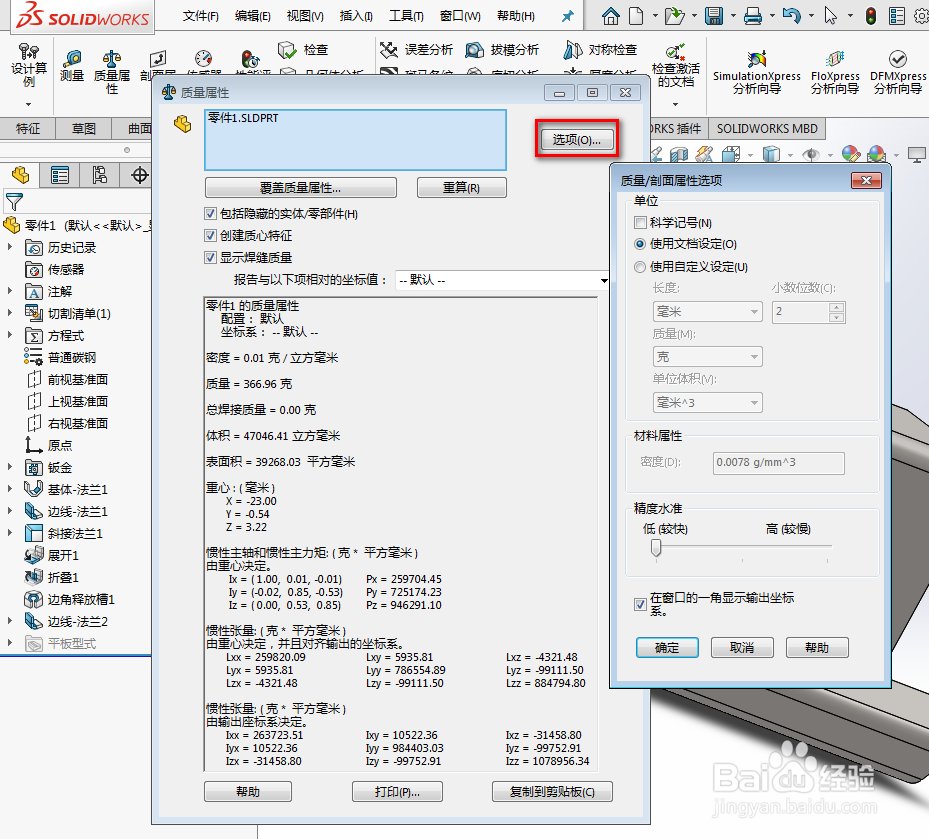Screen dimensions: 929x839
Task: Click the Home icon in top toolbar
Action: [x=610, y=15]
